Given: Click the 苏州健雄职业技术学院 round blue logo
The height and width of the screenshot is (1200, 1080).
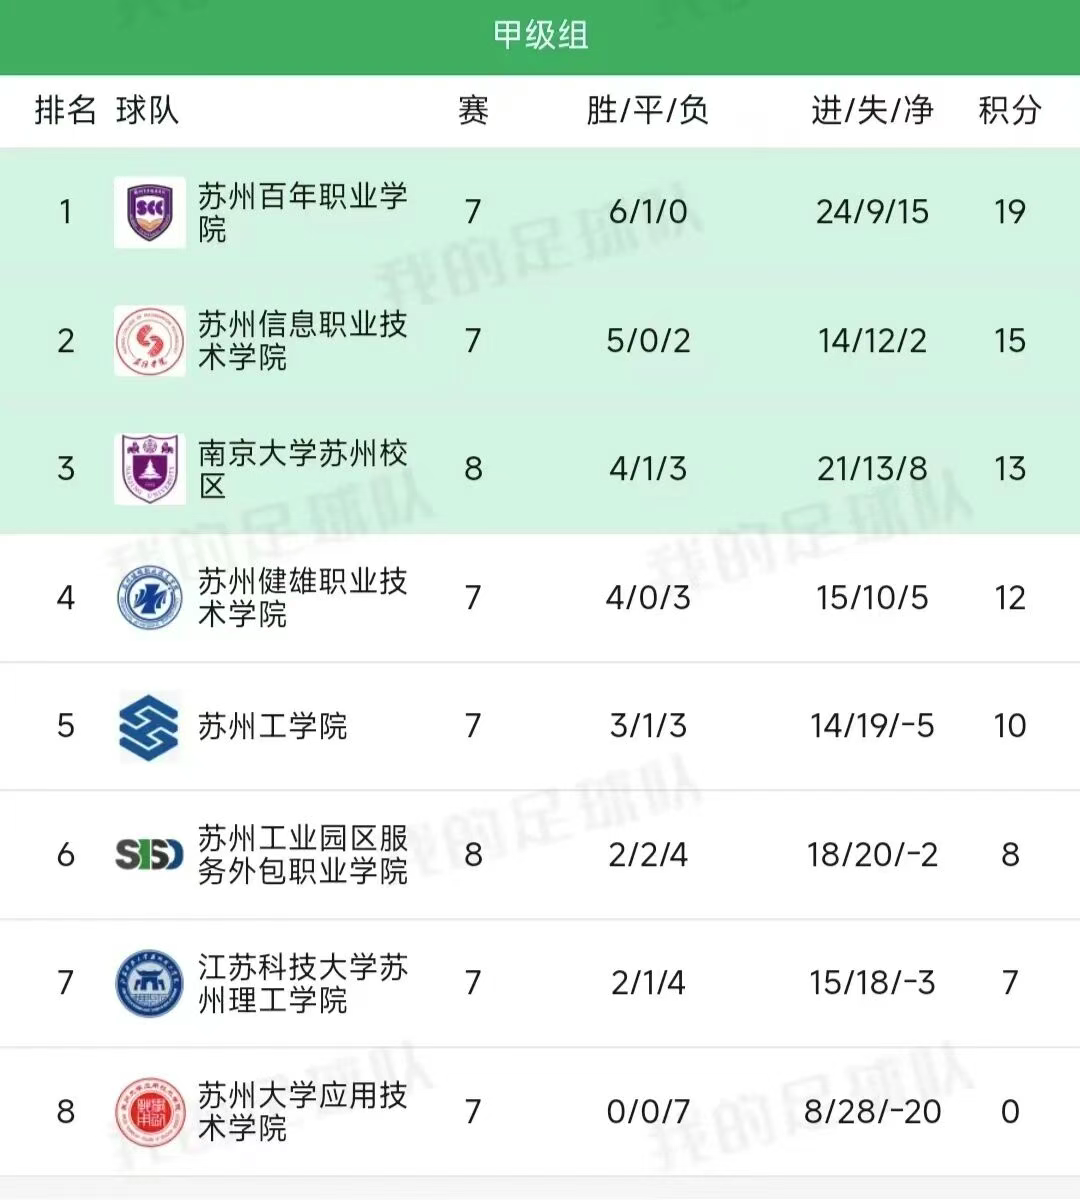Looking at the screenshot, I should [149, 598].
